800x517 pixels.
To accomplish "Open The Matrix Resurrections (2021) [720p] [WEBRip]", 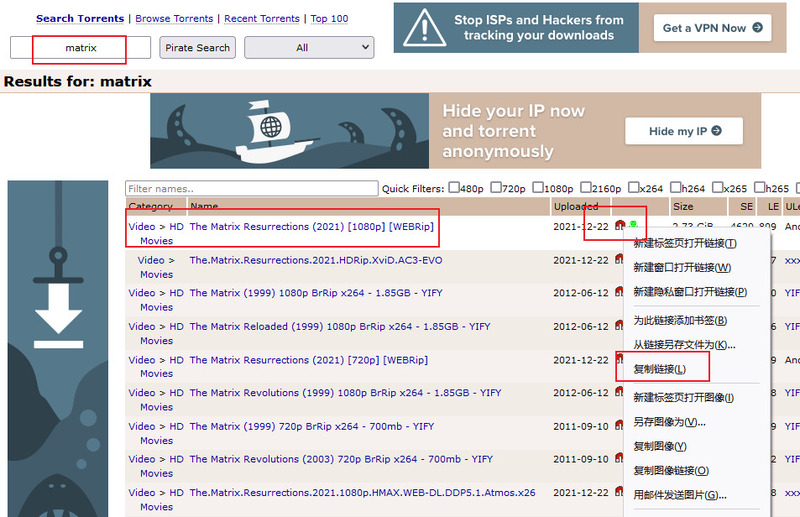I will point(309,360).
